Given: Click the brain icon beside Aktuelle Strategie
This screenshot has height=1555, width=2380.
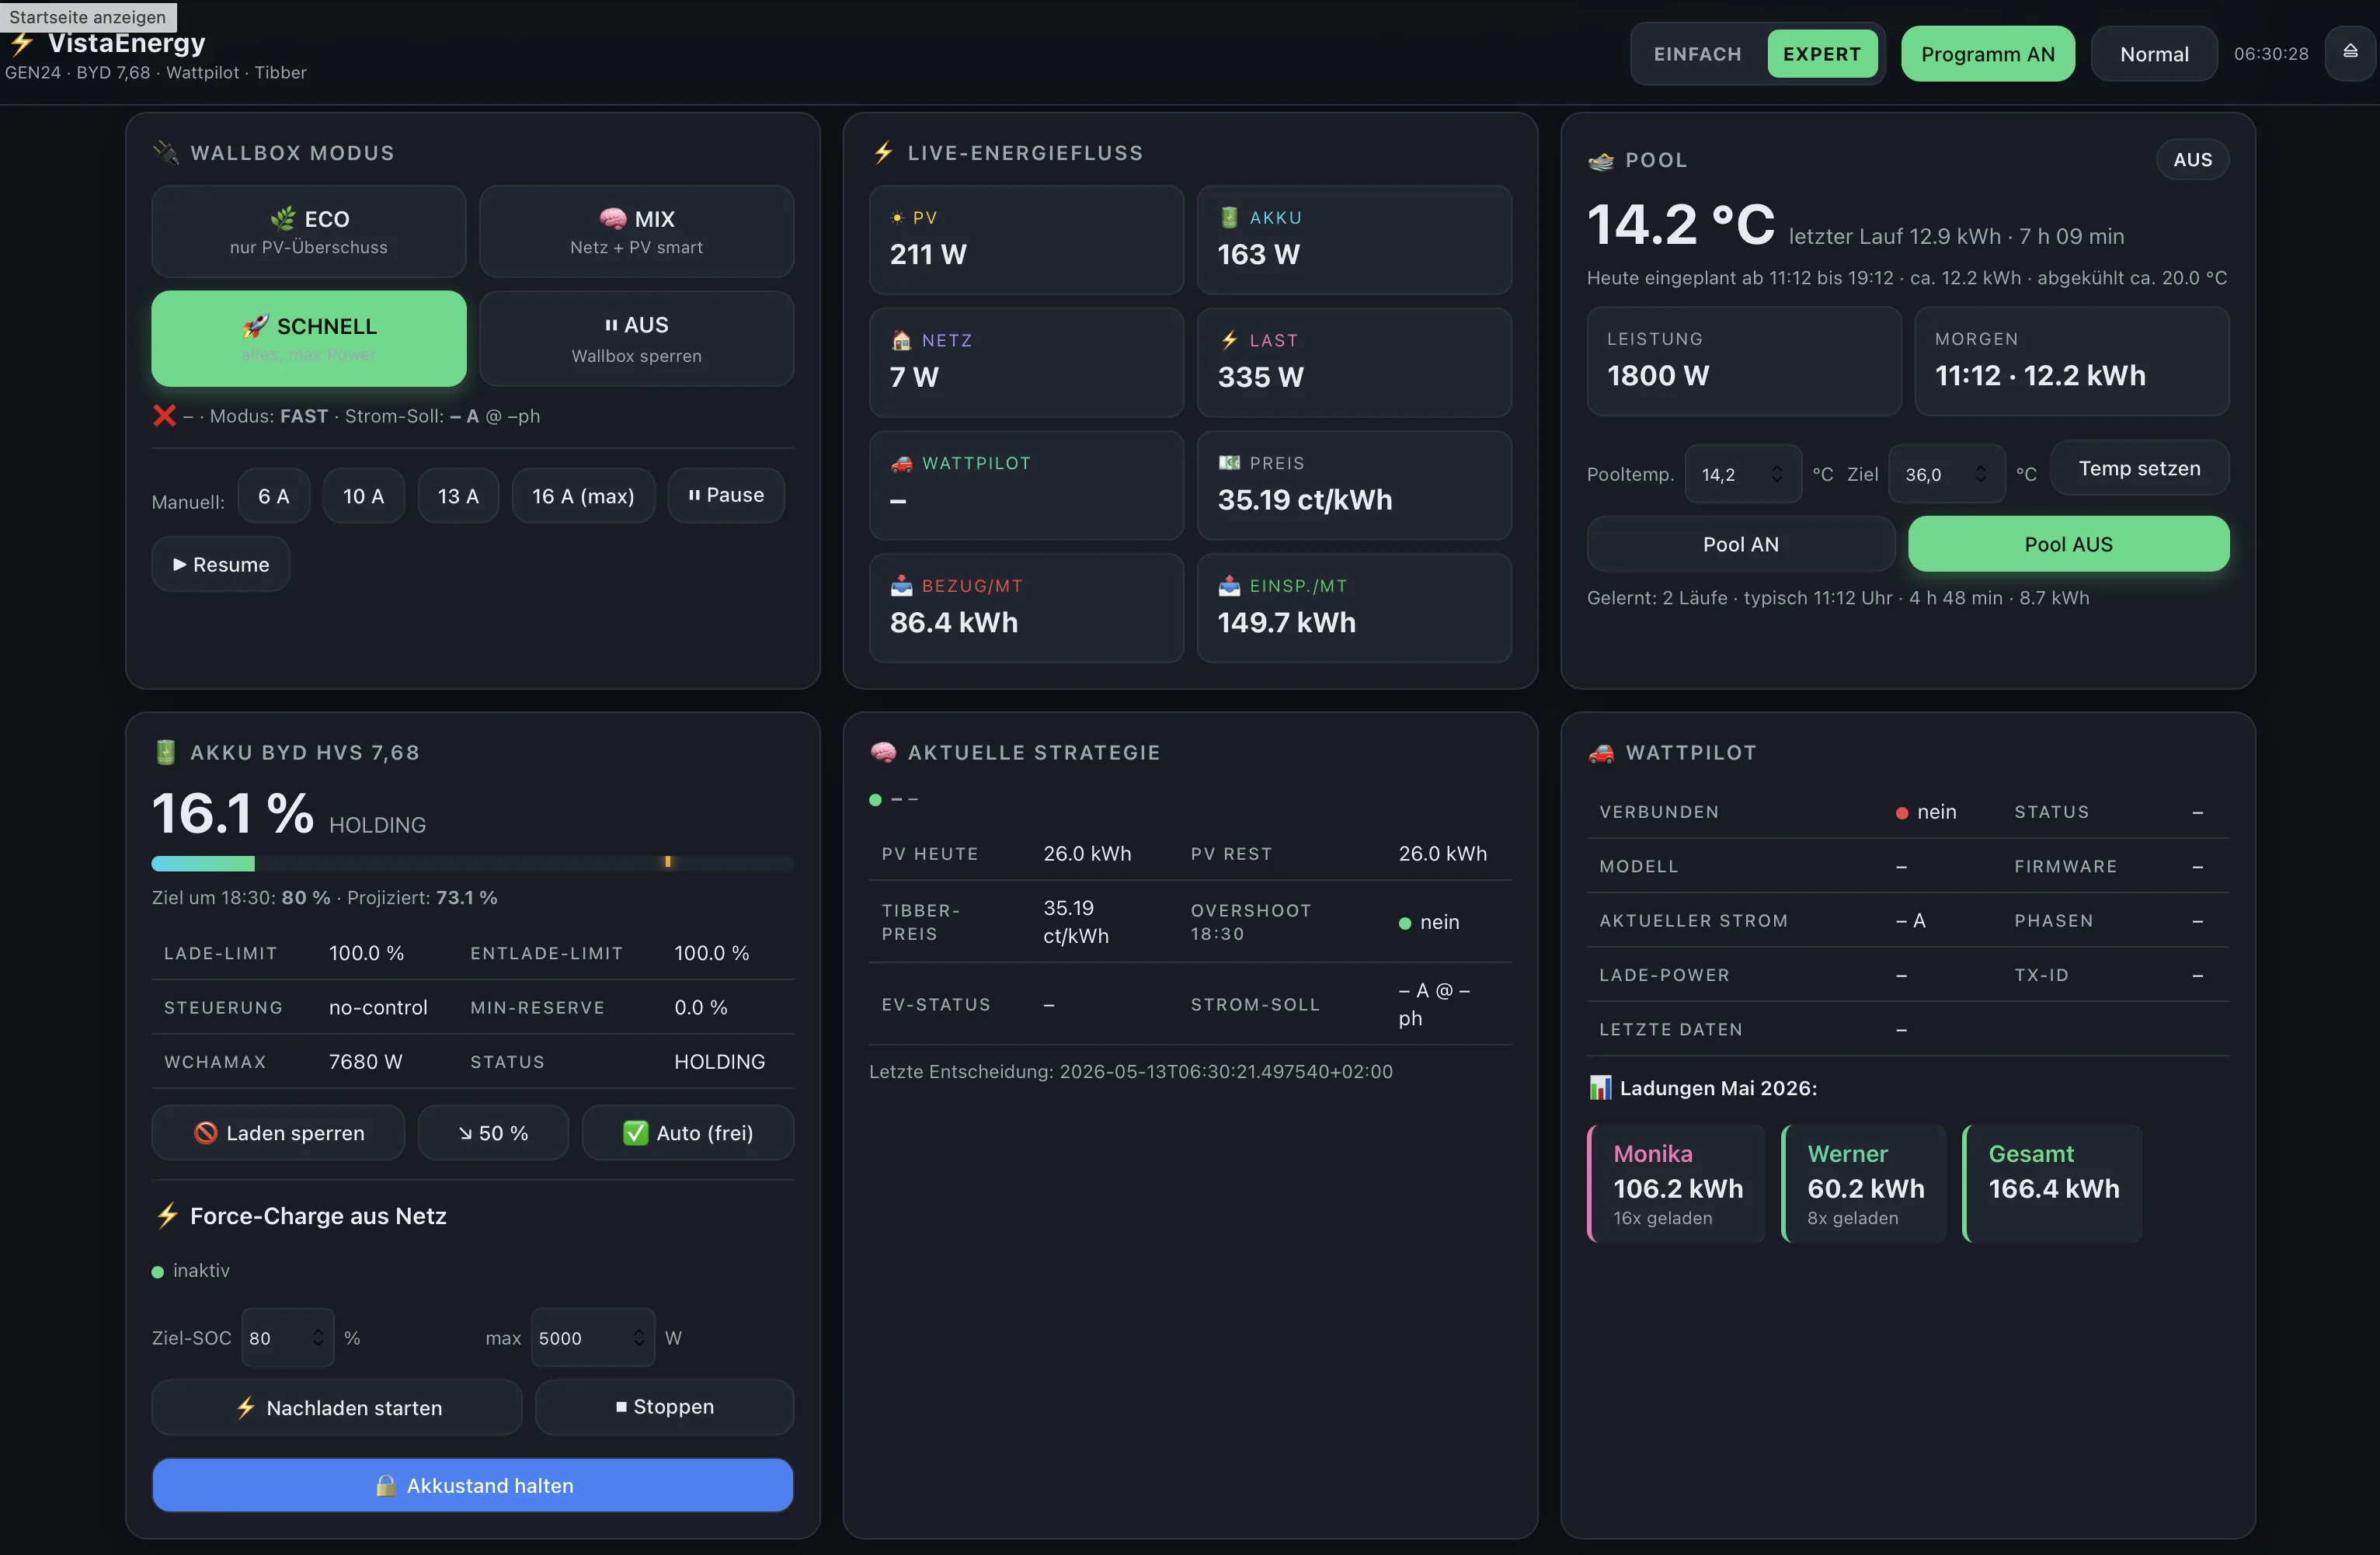Looking at the screenshot, I should tap(883, 752).
